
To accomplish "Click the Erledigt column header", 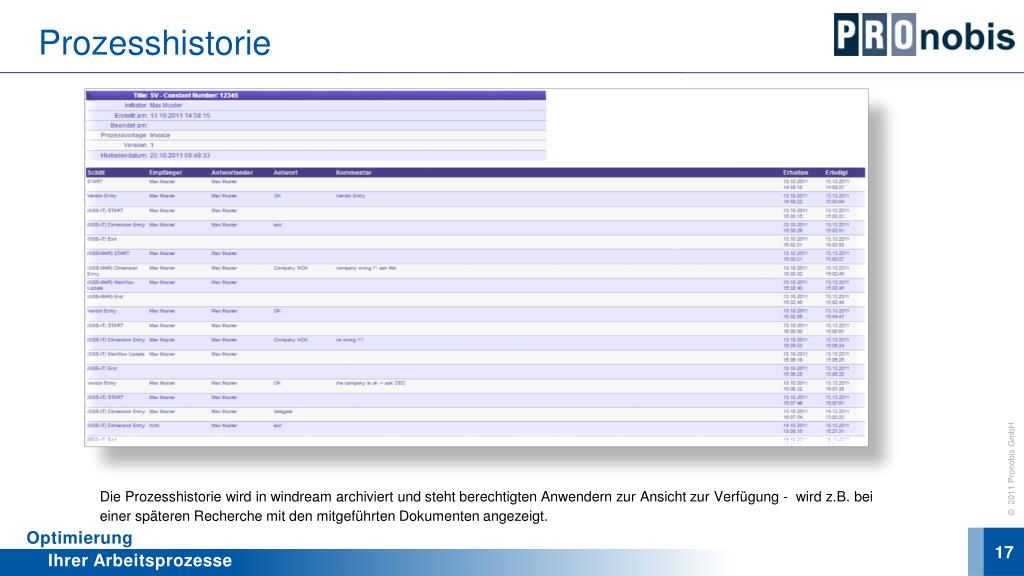I will [837, 172].
